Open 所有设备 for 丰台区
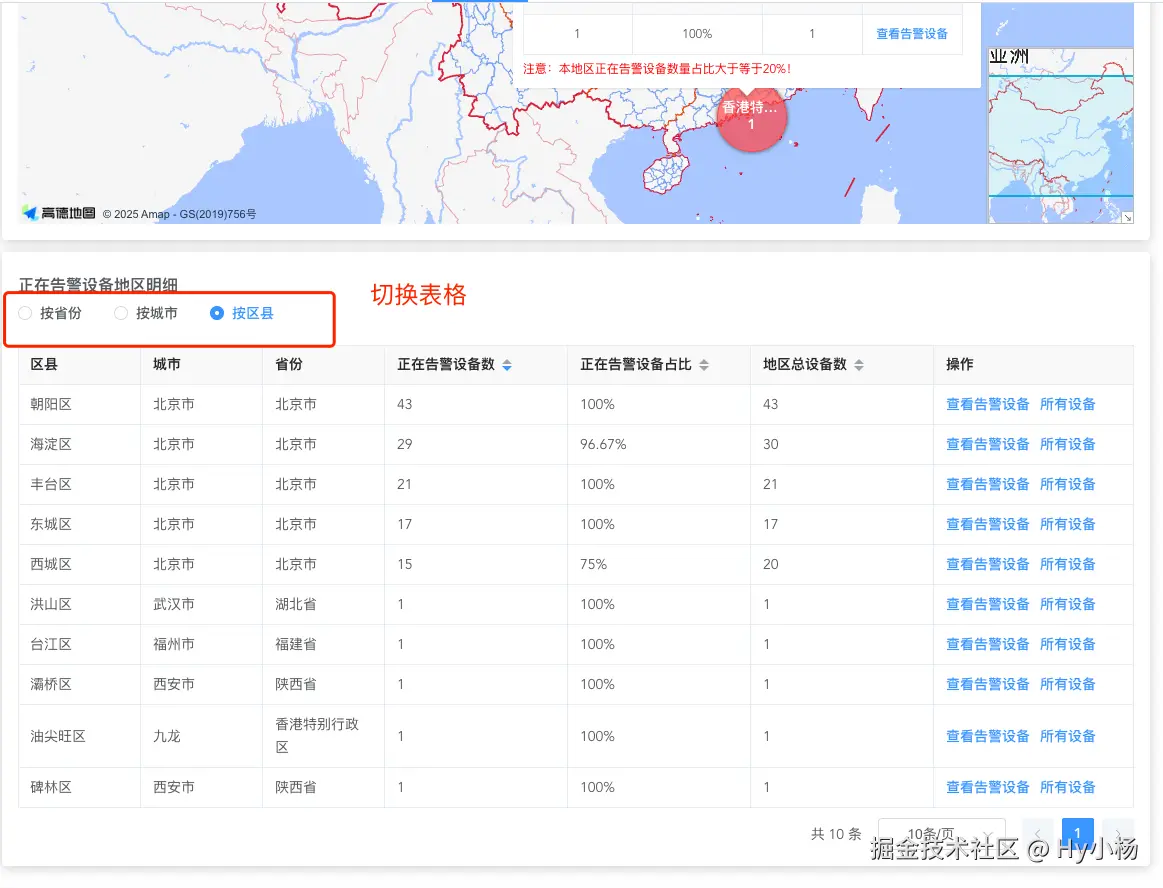Image resolution: width=1163 pixels, height=888 pixels. point(1067,484)
